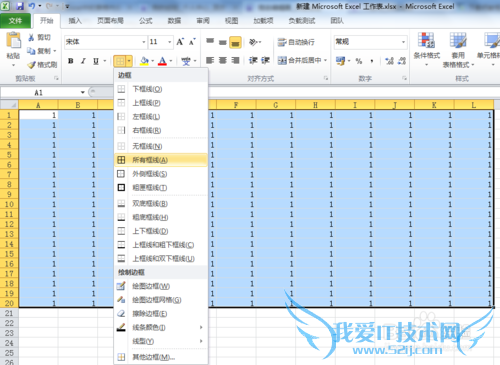Image resolution: width=500 pixels, height=365 pixels.
Task: Switch to the 页面布局 tab
Action: (110, 21)
